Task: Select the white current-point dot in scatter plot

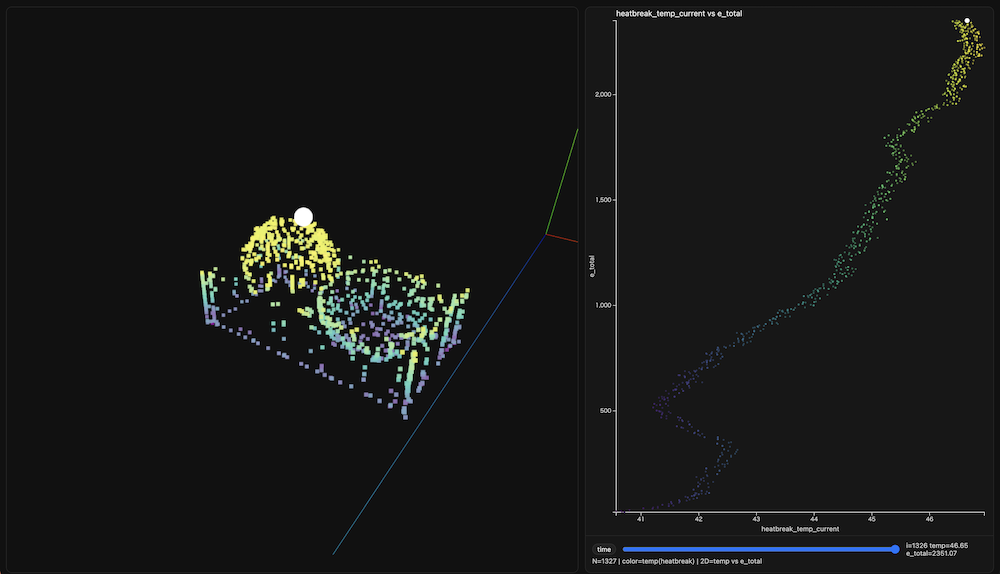Action: pyautogui.click(x=967, y=20)
